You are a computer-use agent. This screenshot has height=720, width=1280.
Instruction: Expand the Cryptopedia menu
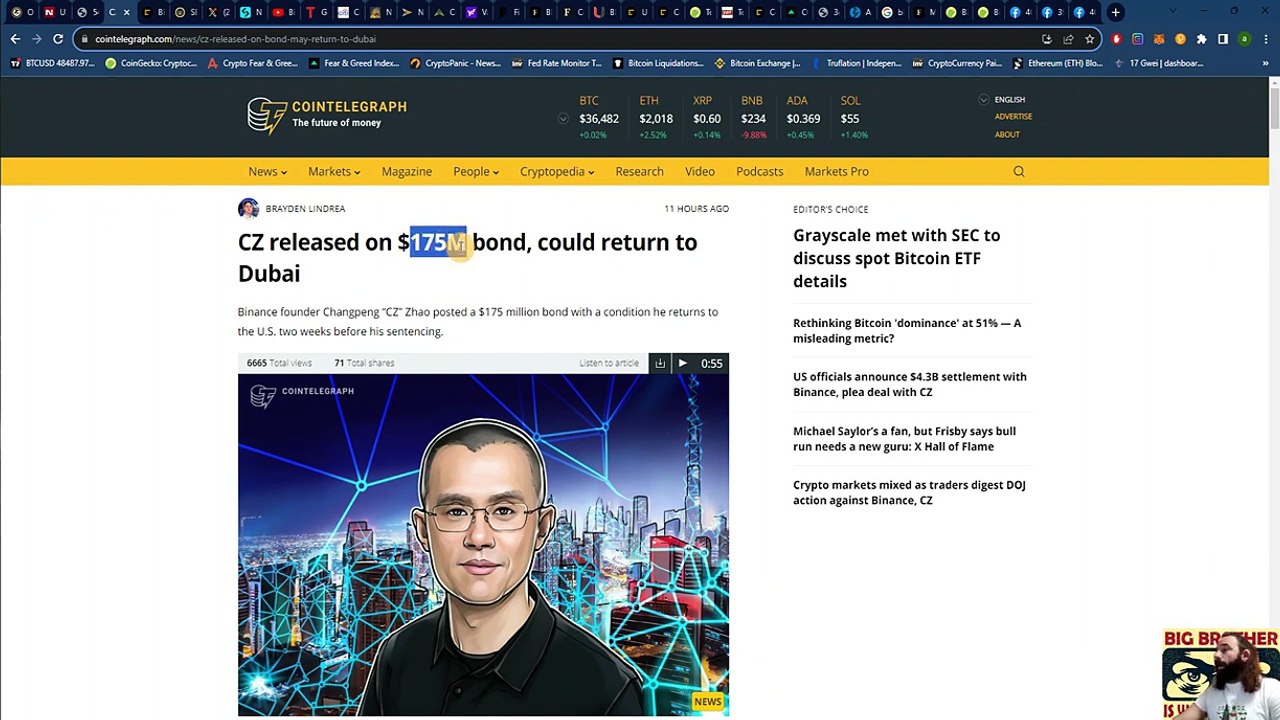(557, 172)
